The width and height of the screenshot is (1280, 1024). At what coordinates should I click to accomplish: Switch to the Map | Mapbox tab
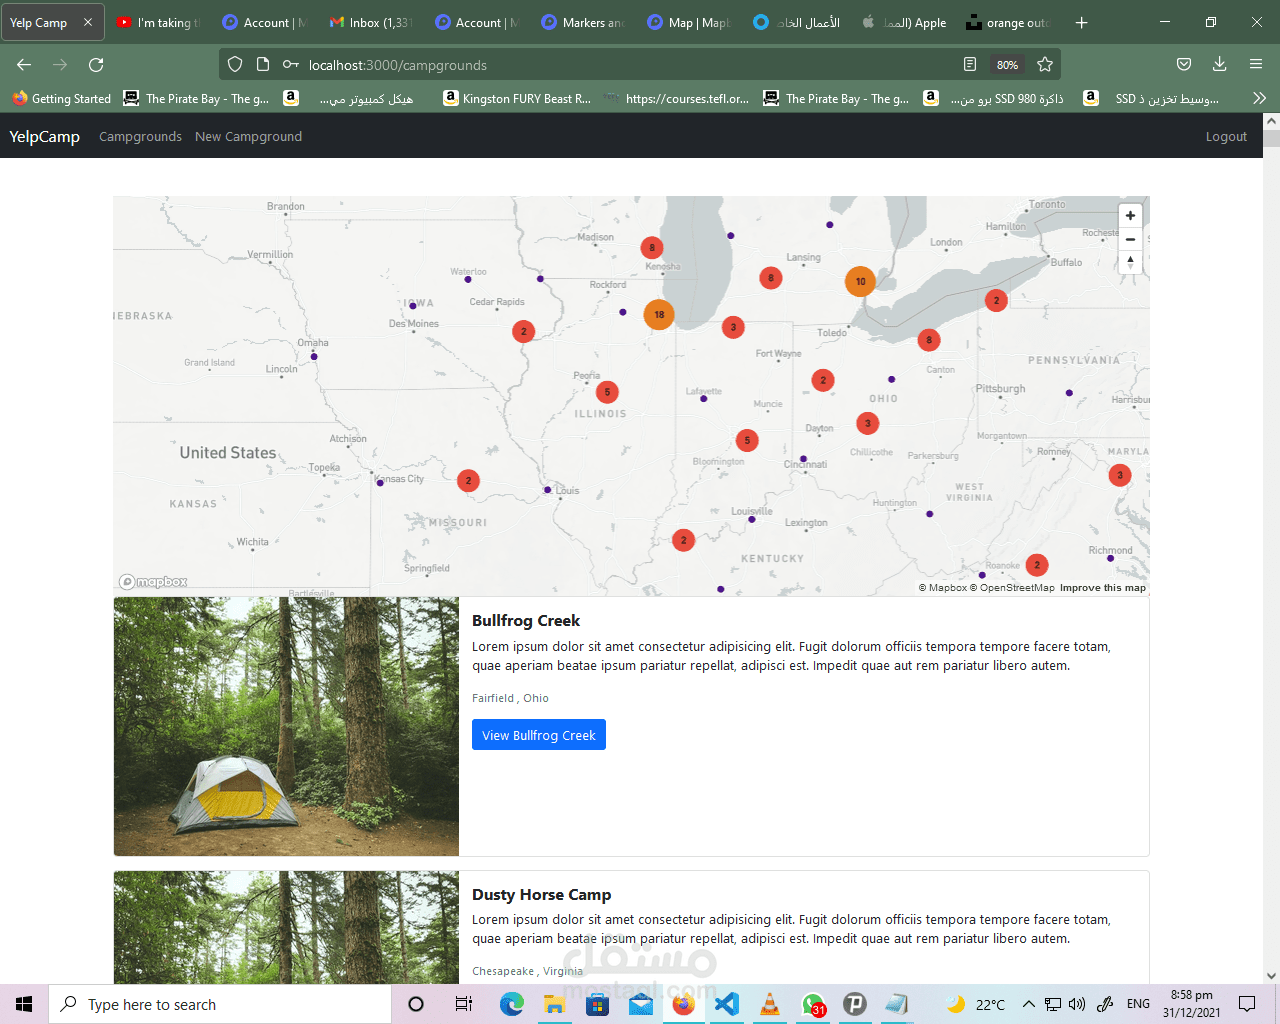[x=689, y=22]
